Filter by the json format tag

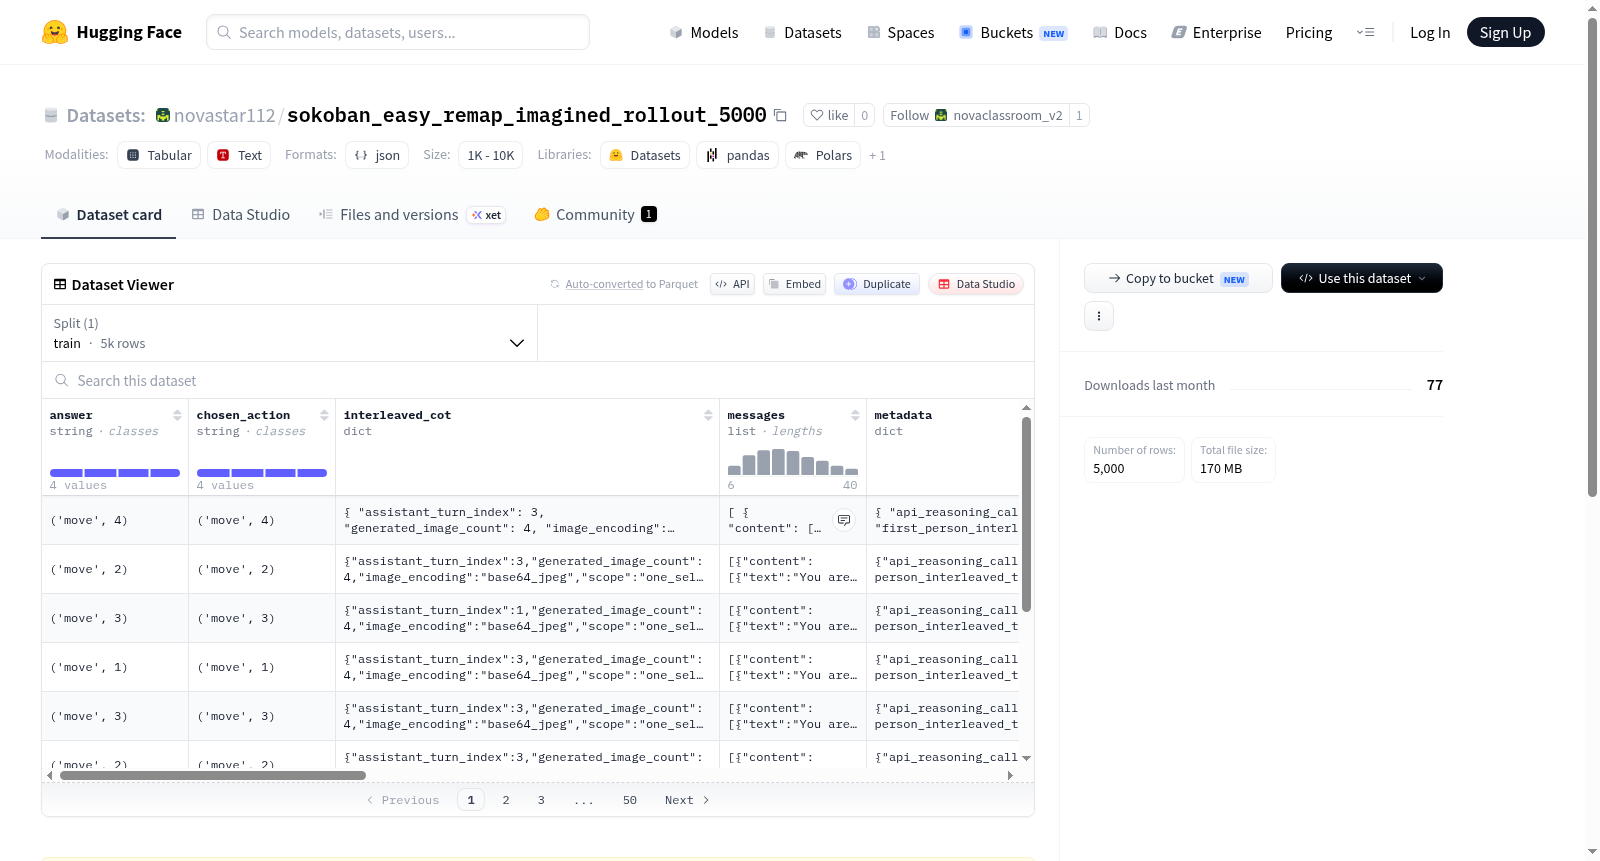point(377,155)
